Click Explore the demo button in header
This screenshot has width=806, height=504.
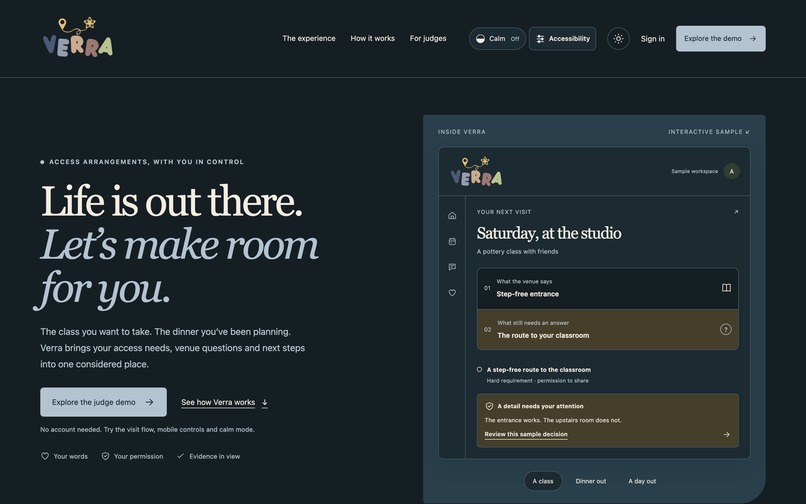coord(720,39)
